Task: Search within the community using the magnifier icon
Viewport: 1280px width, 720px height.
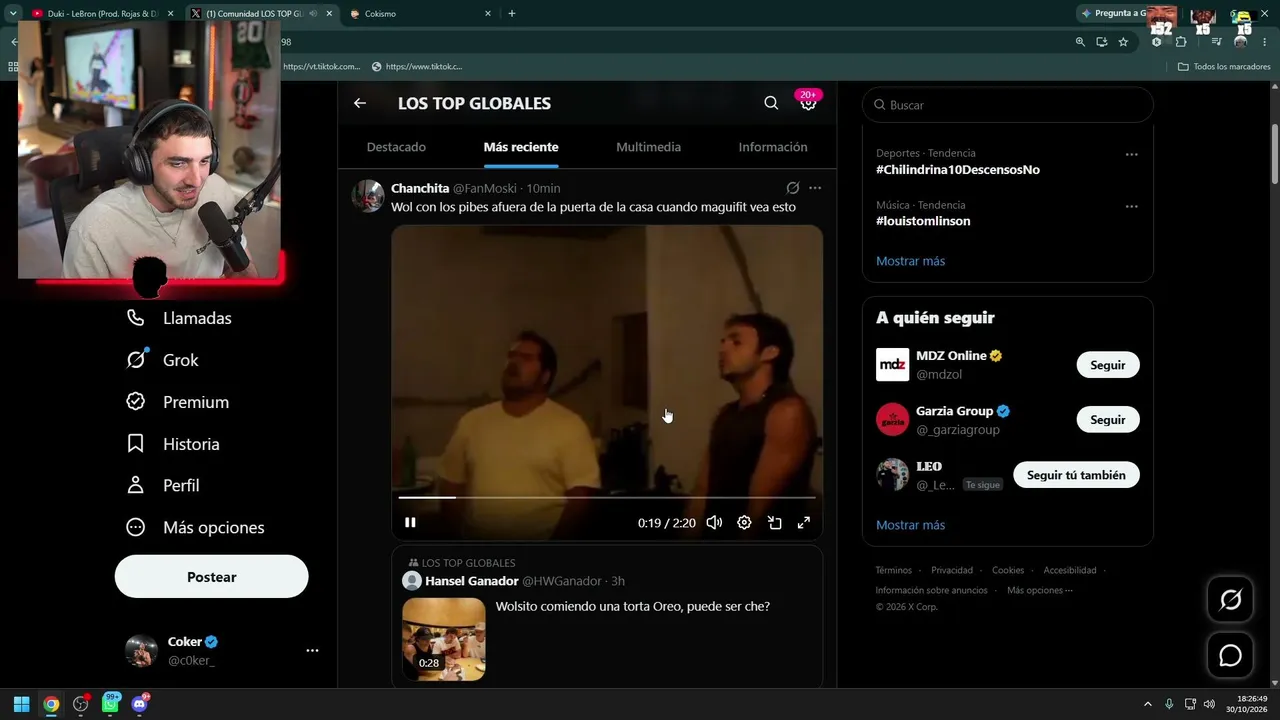Action: 771,103
